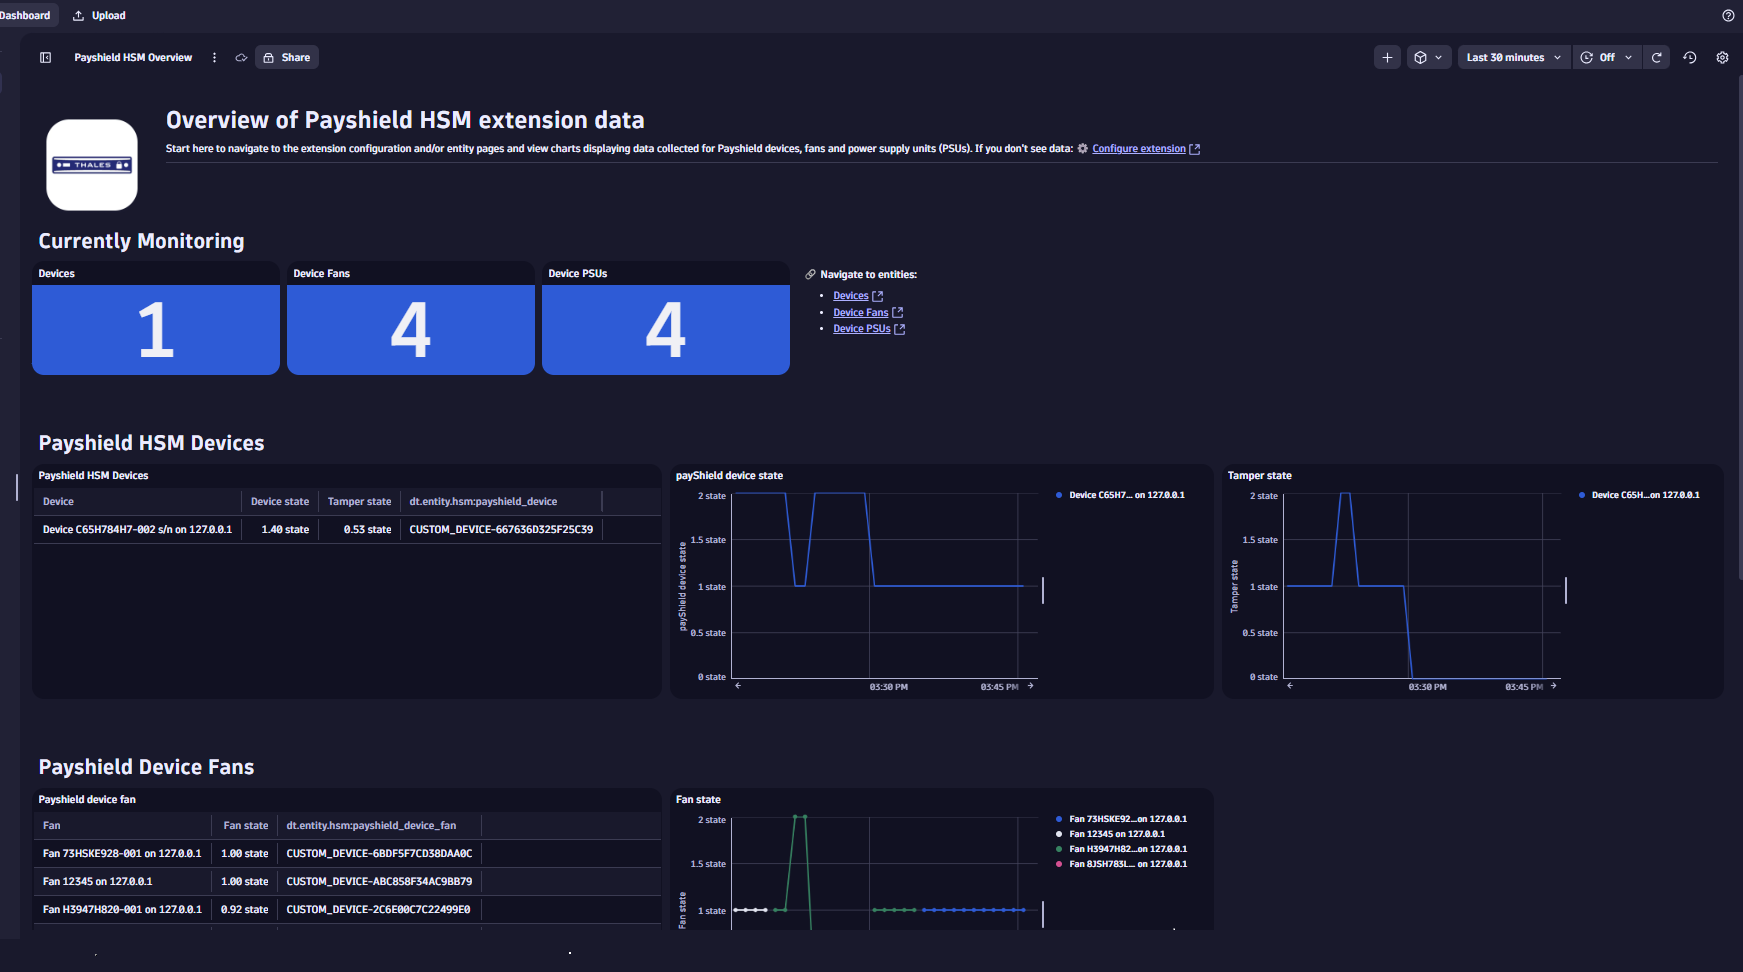Image resolution: width=1743 pixels, height=972 pixels.
Task: Click the Upload button
Action: (x=99, y=15)
